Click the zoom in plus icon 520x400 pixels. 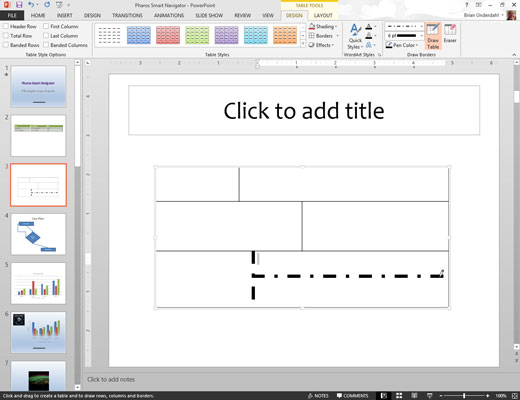(x=487, y=396)
